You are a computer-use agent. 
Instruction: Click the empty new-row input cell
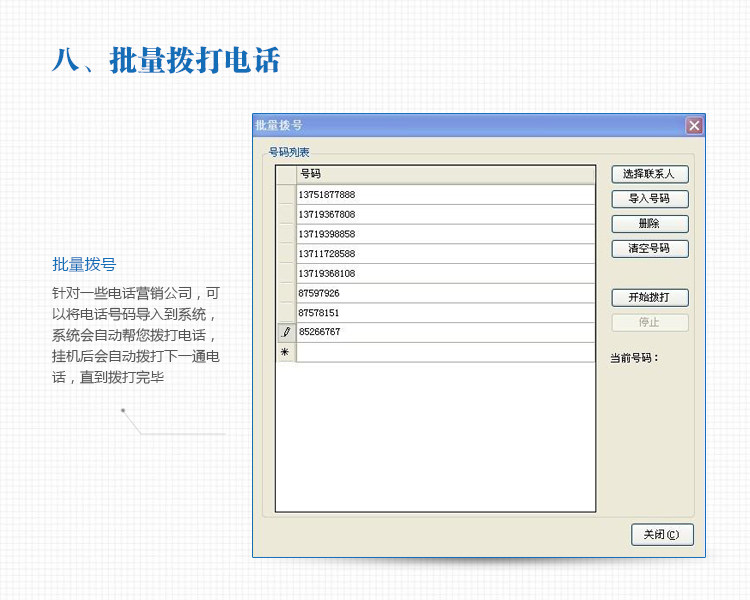[445, 352]
